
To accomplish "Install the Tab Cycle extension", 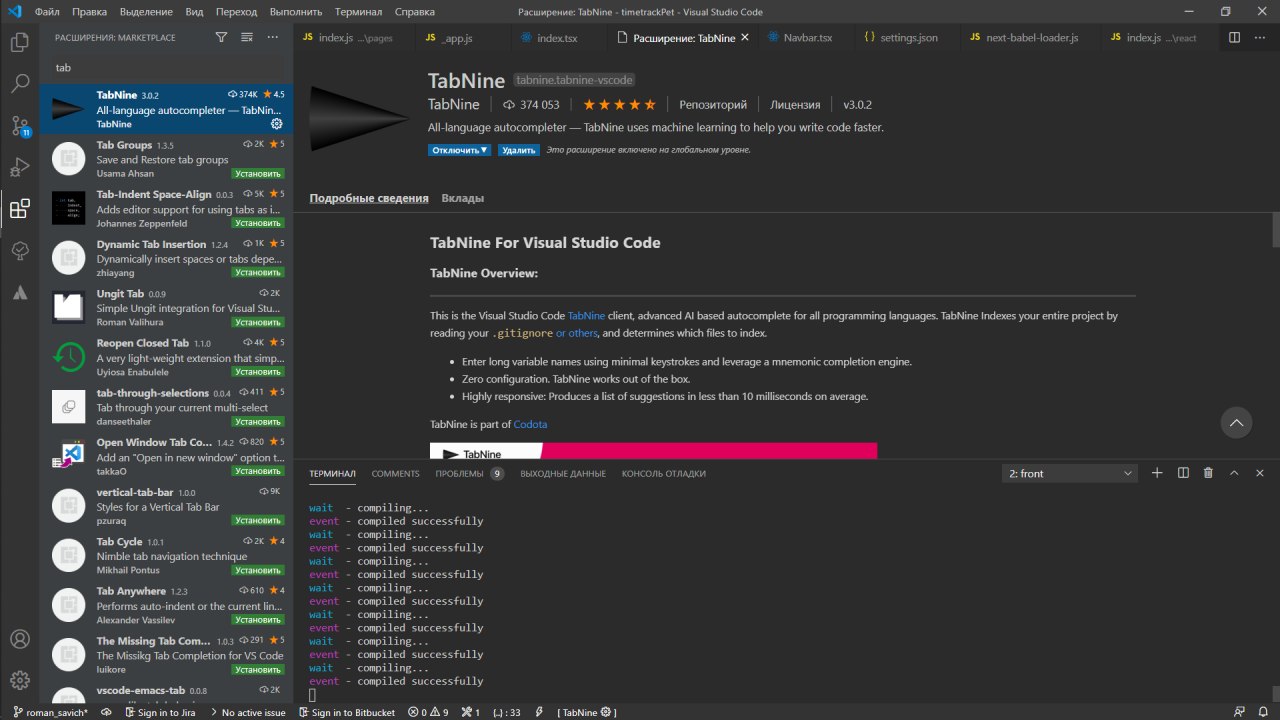I will click(x=257, y=570).
